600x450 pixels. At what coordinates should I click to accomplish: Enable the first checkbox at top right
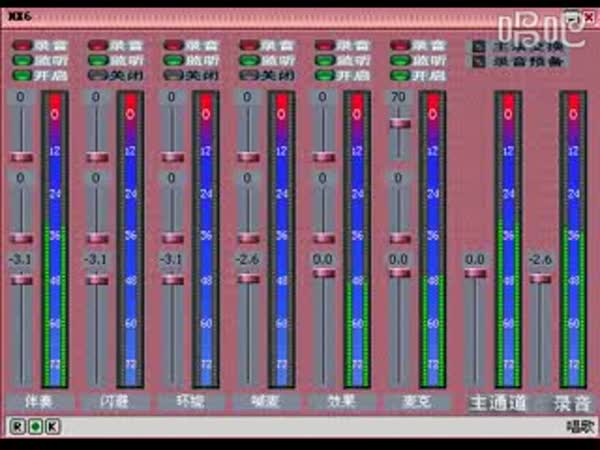478,46
